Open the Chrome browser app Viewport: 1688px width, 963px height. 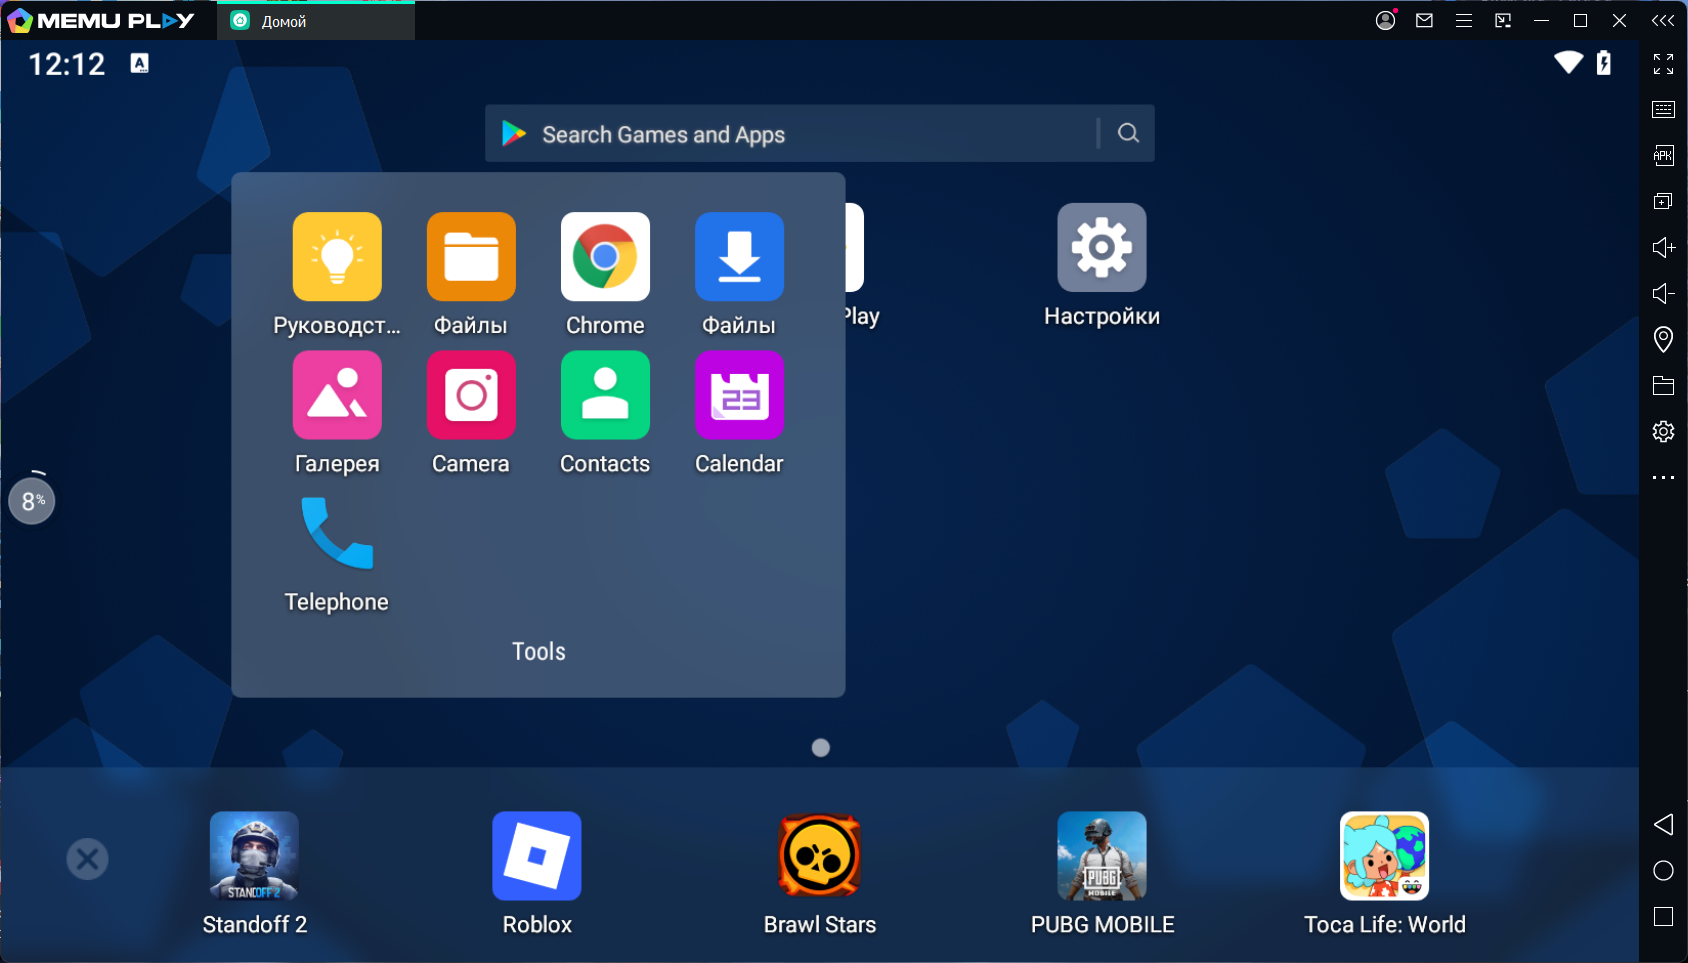[x=605, y=257]
